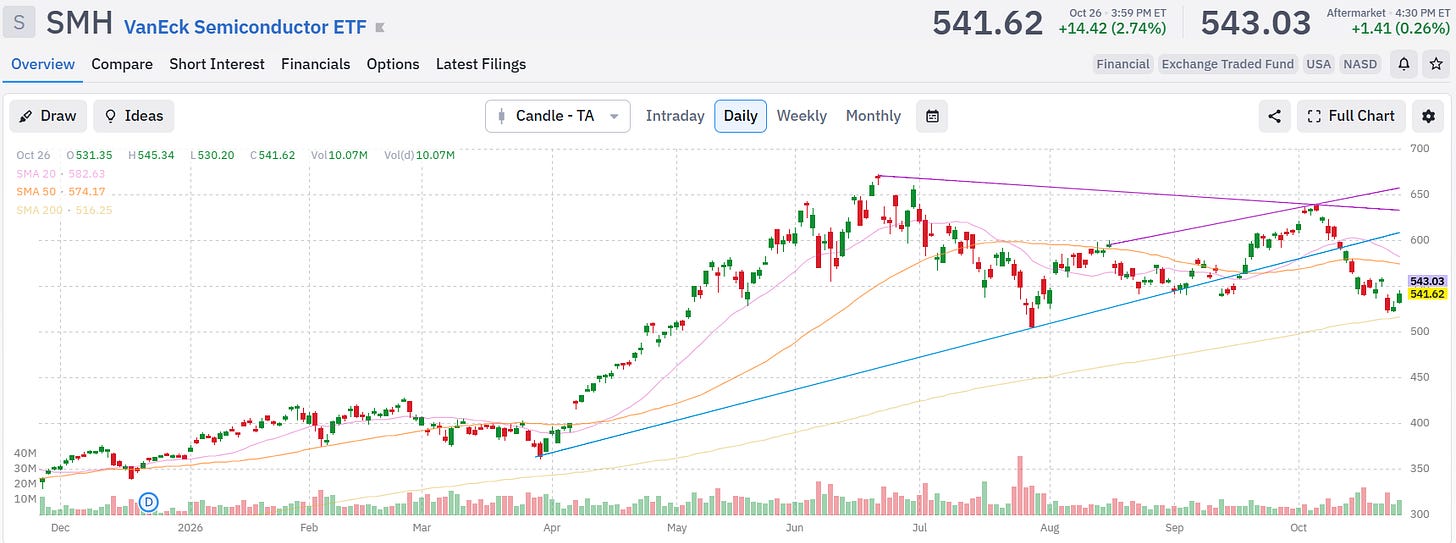Click the Exchange Traded Fund tag
Viewport: 1456px width, 543px height.
1228,64
